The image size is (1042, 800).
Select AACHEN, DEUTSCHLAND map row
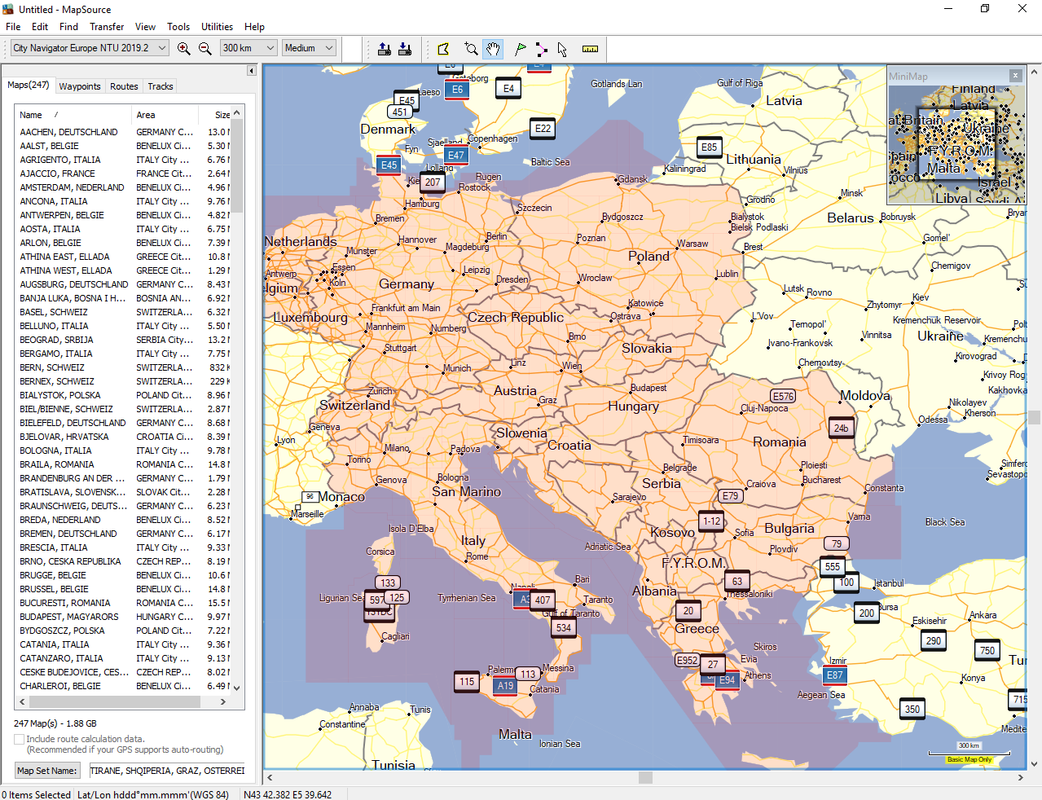click(123, 132)
